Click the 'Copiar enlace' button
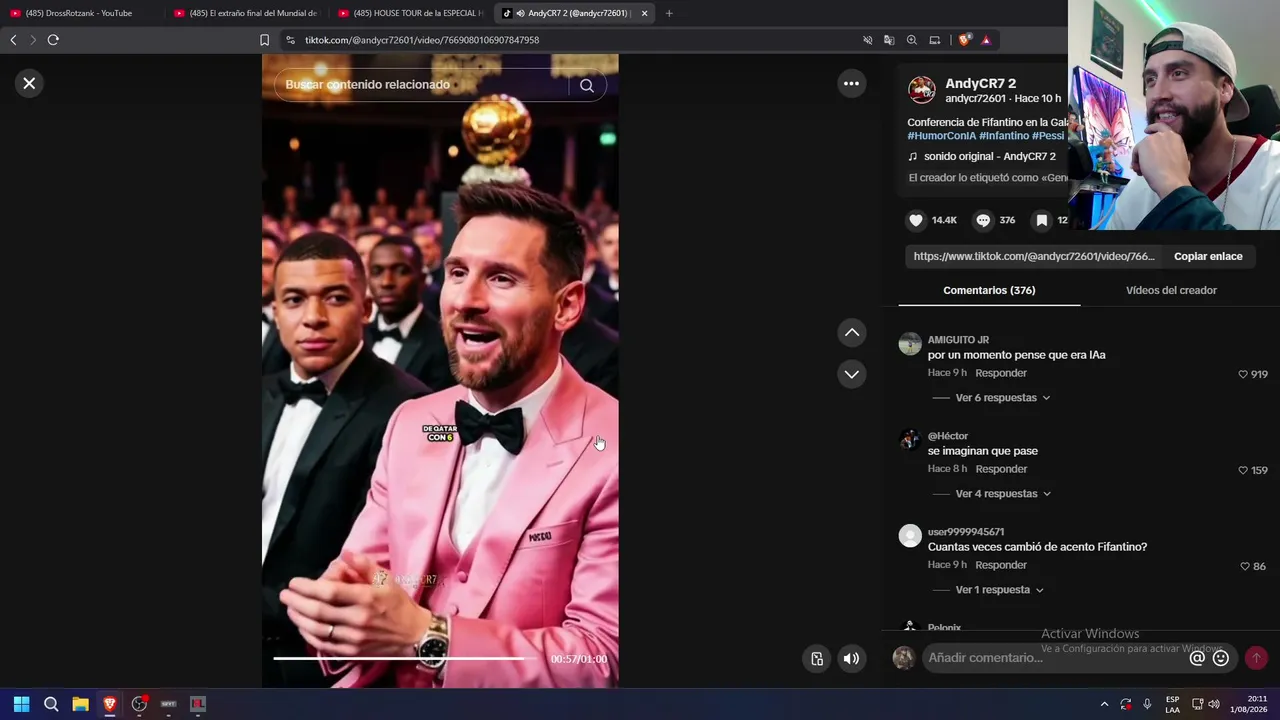Screen dimensions: 1280x720 [1208, 256]
